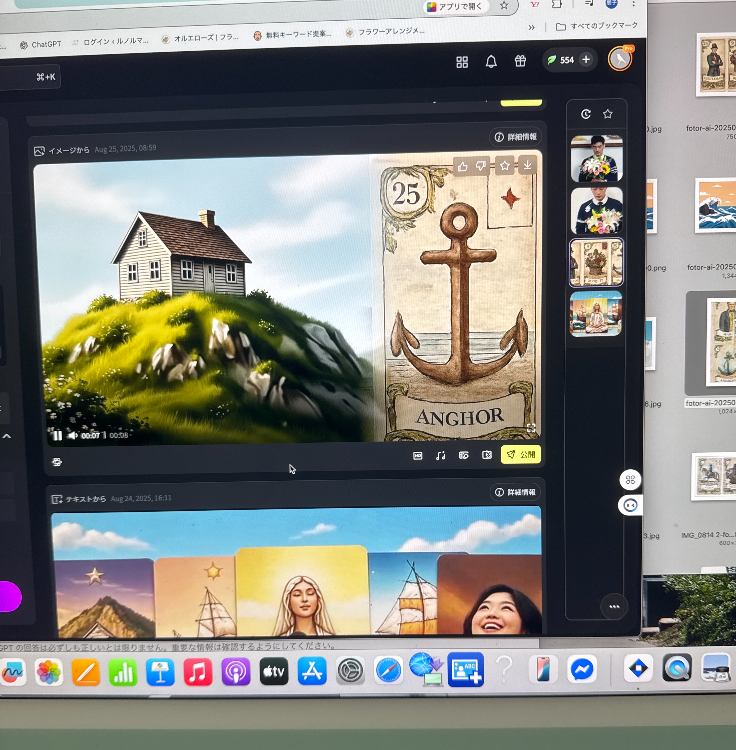The height and width of the screenshot is (750, 736).
Task: Extend video with the icon left of 公開
Action: coord(487,454)
